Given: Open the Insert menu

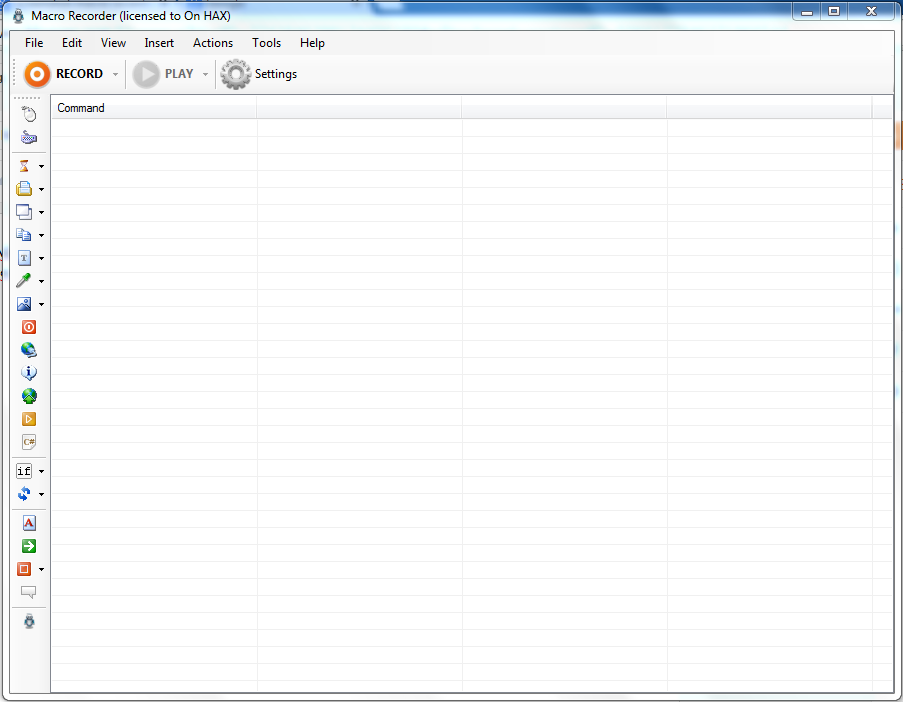Looking at the screenshot, I should 159,43.
